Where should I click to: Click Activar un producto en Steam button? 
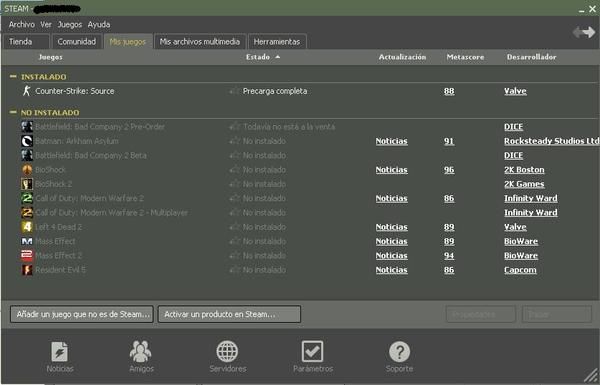[229, 314]
